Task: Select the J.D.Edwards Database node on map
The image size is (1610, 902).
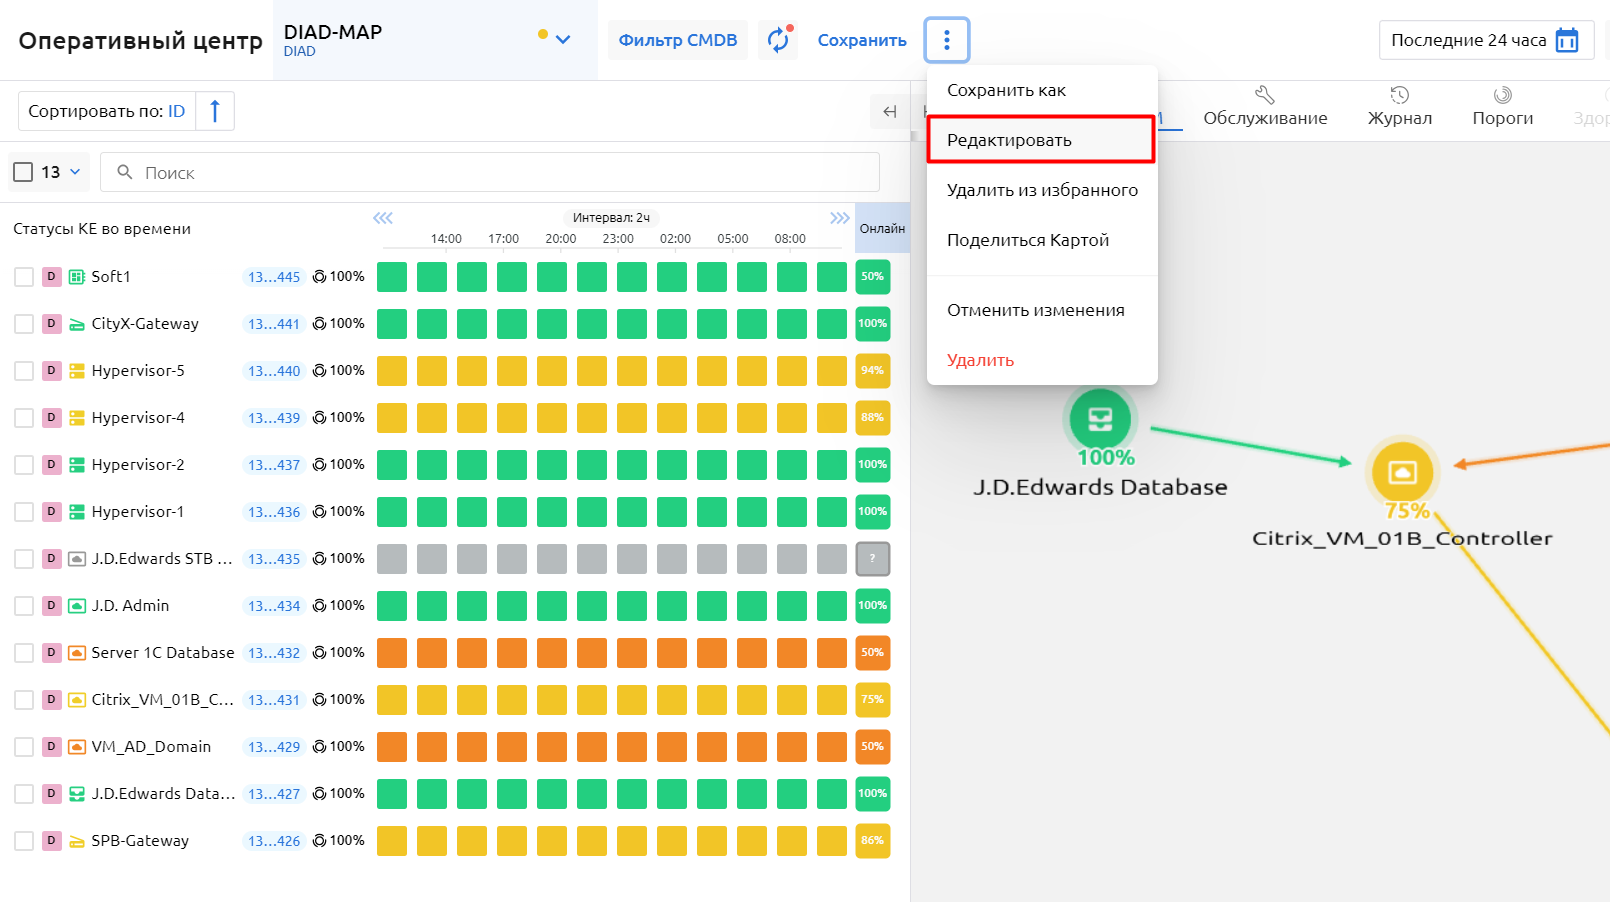Action: coord(1100,419)
